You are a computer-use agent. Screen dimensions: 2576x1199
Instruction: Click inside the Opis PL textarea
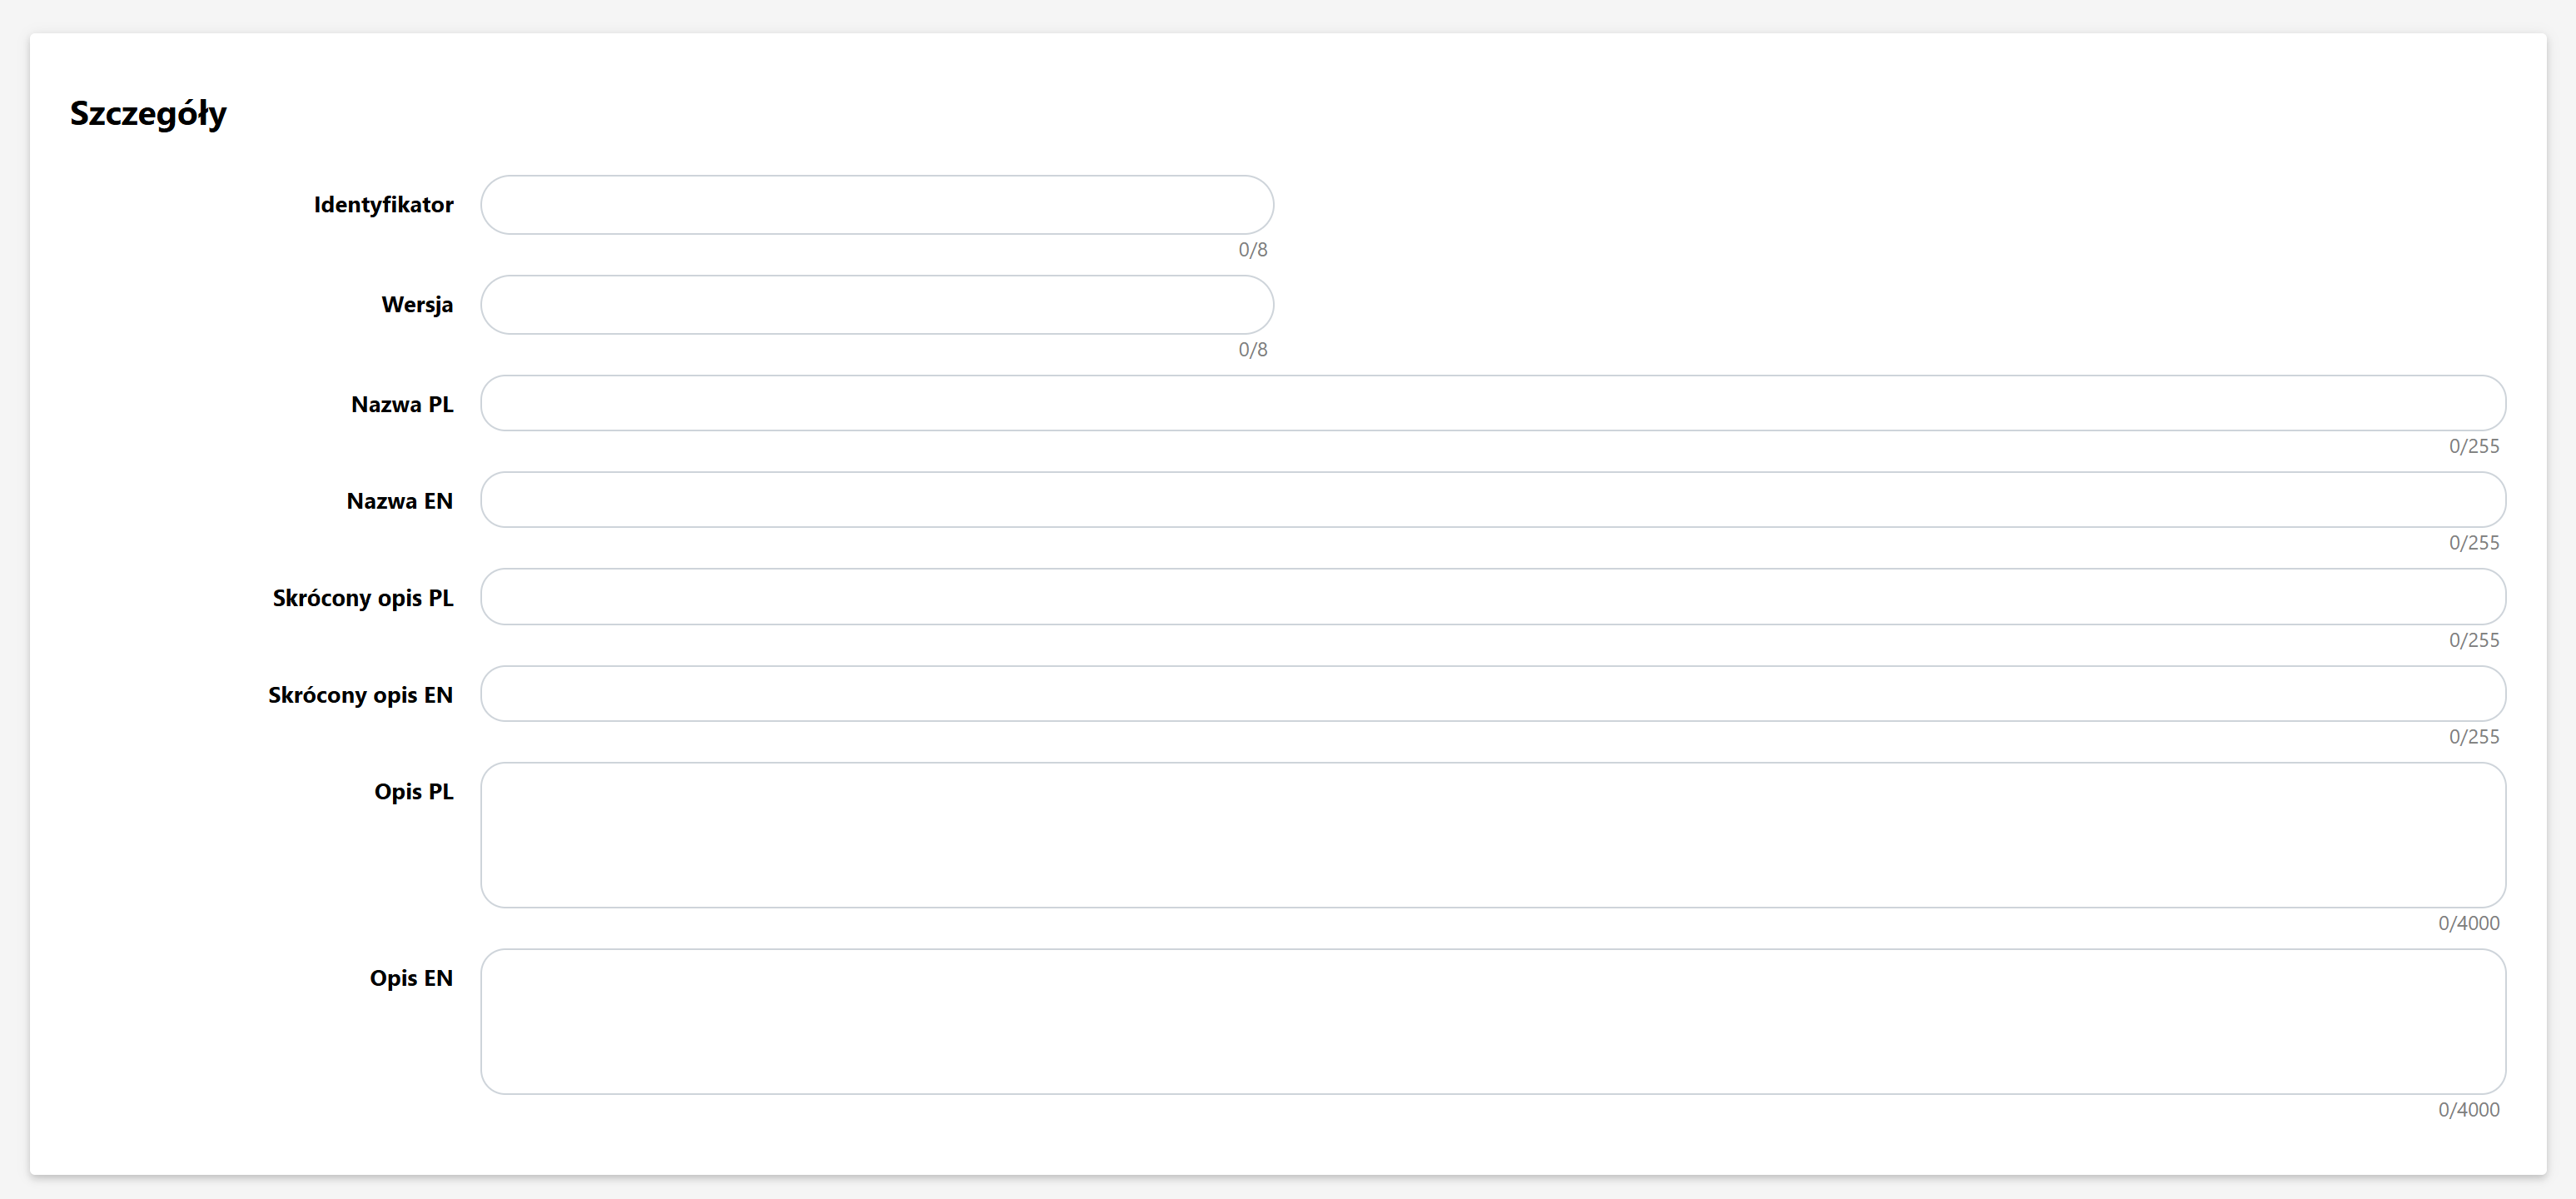(1492, 835)
